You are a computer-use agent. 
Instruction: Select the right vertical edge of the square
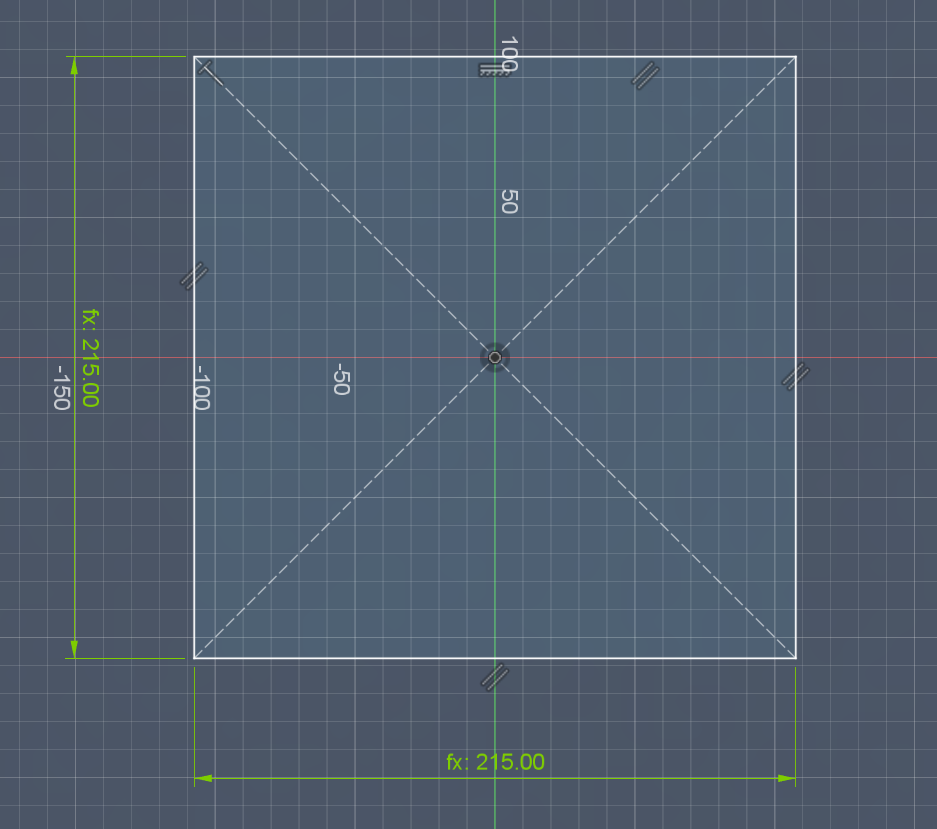coord(797,500)
